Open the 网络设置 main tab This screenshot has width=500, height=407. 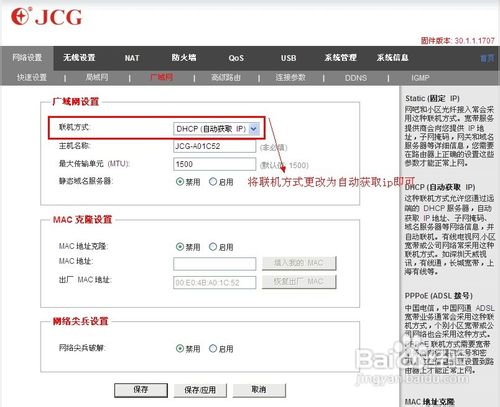tap(27, 58)
